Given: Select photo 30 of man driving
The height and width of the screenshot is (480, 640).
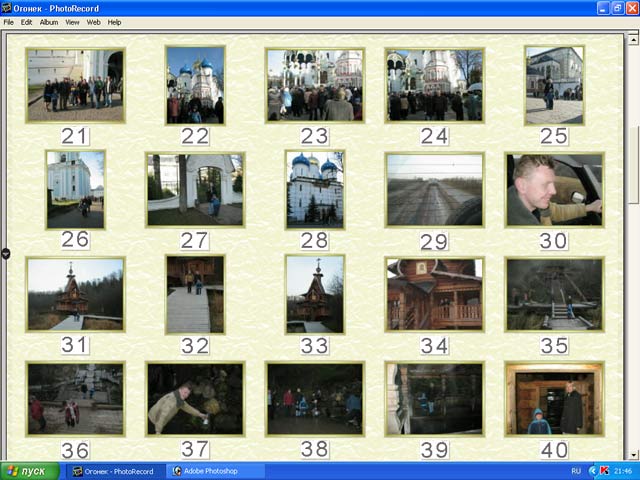Looking at the screenshot, I should [x=554, y=189].
